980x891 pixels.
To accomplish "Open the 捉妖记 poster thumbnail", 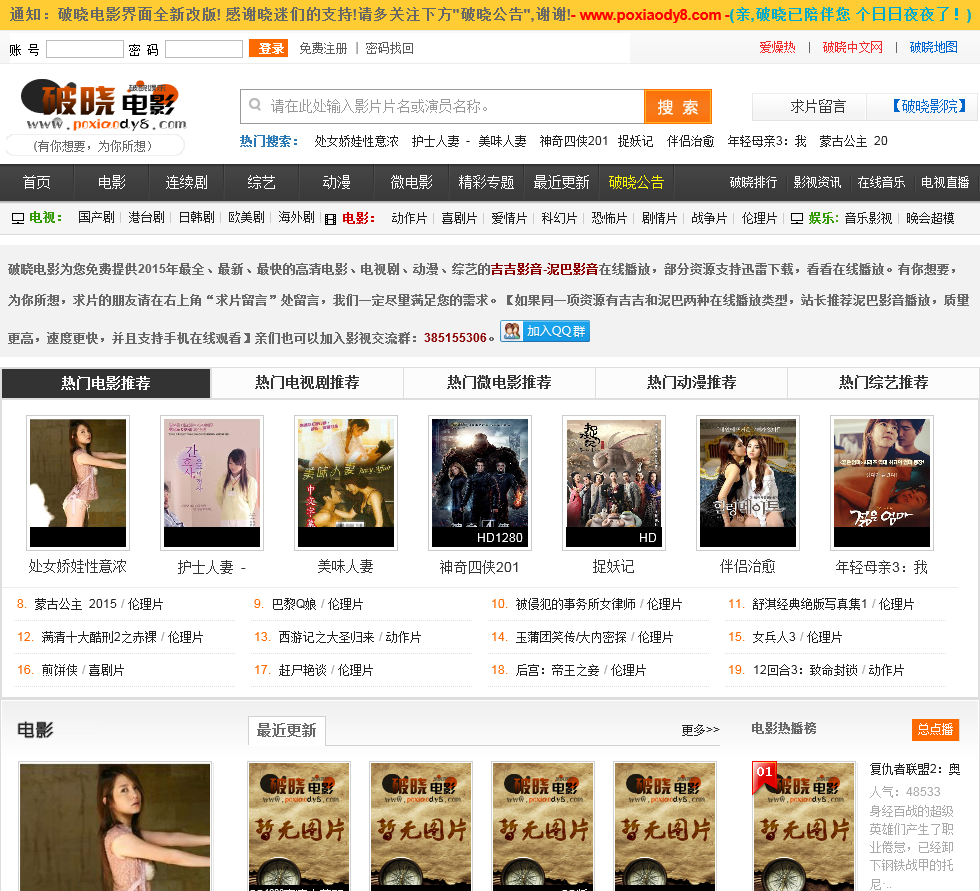I will point(614,483).
